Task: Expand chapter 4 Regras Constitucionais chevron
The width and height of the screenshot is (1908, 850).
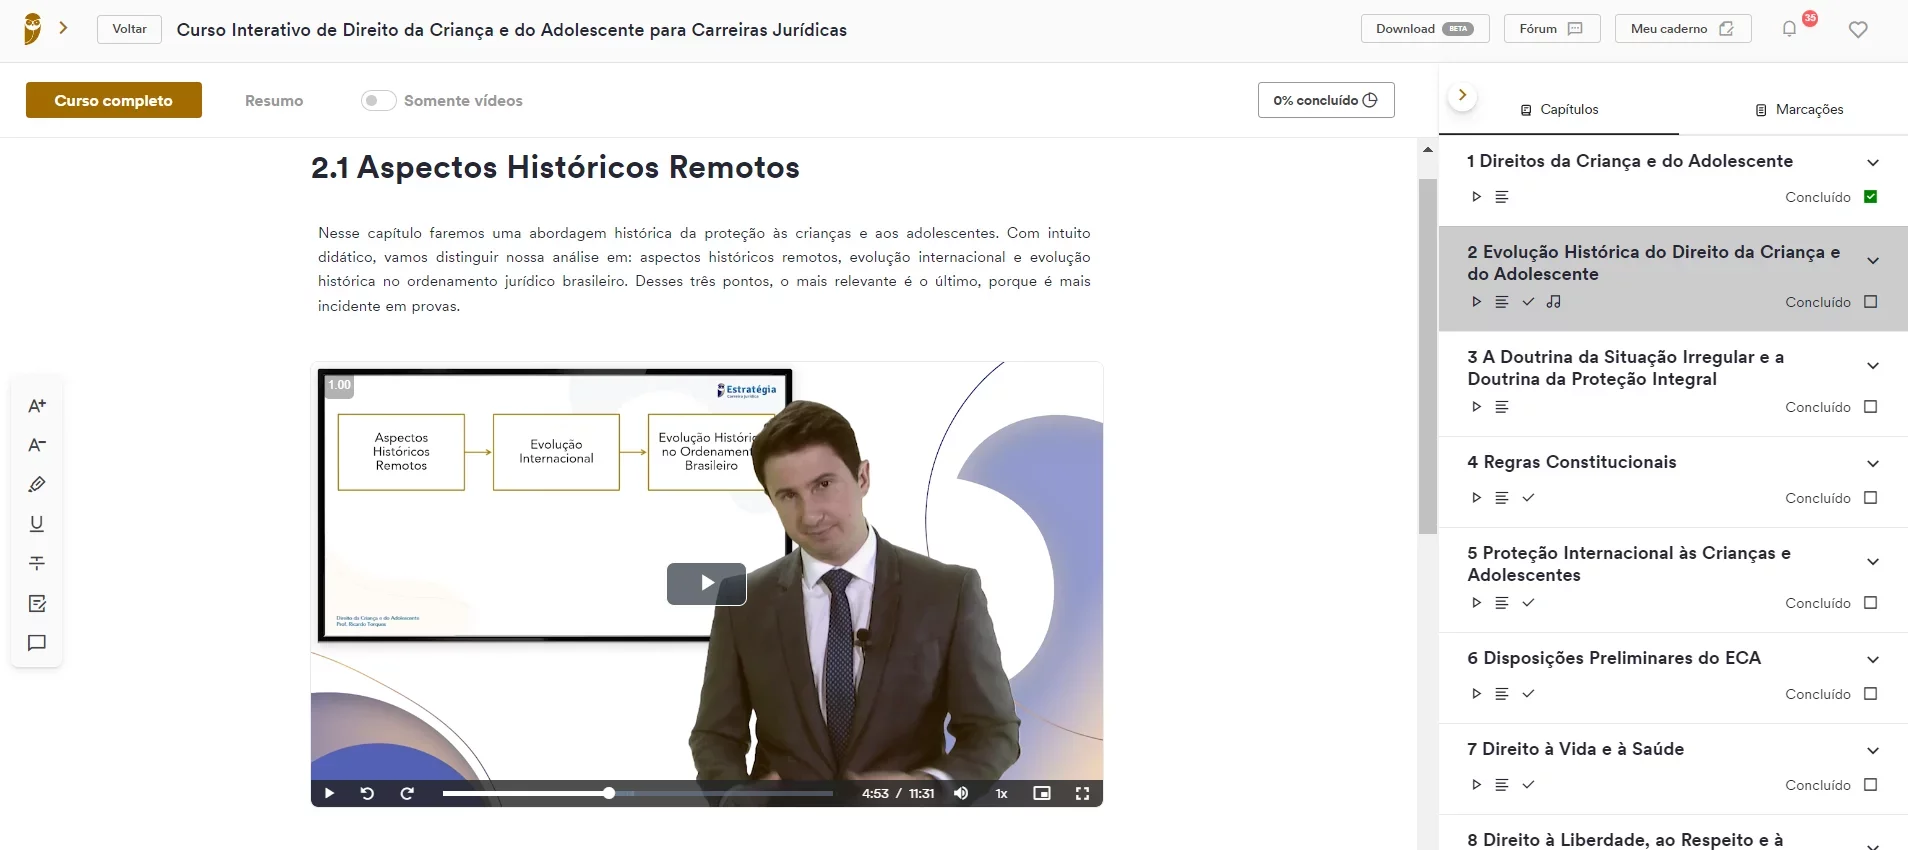Action: tap(1873, 463)
